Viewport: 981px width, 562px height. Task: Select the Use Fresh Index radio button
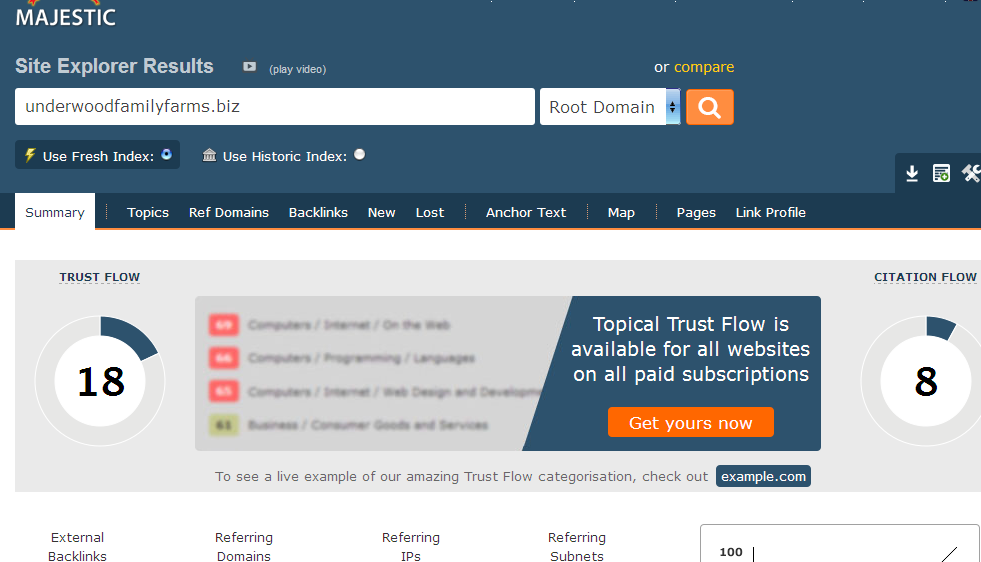coord(166,155)
